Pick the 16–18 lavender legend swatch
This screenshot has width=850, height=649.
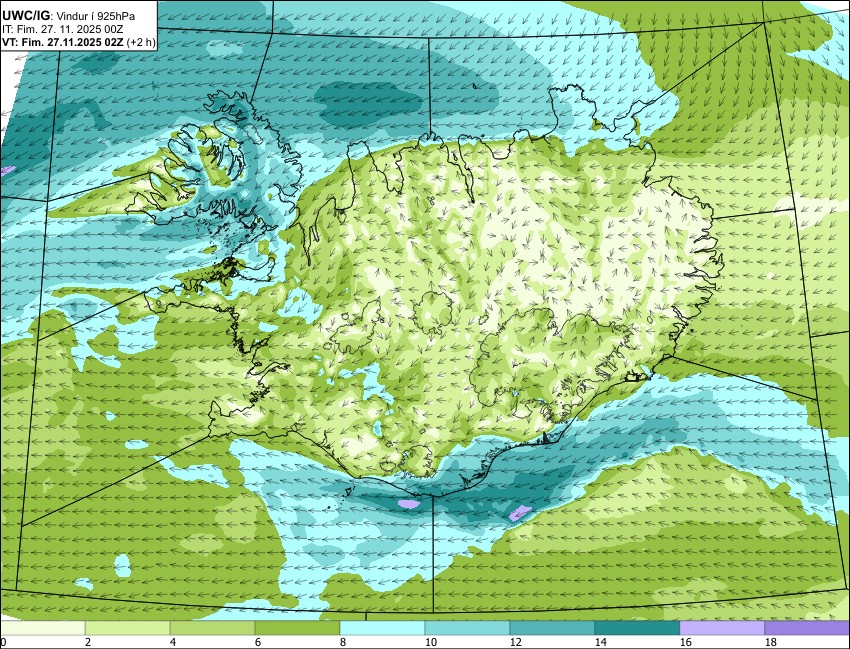point(722,628)
